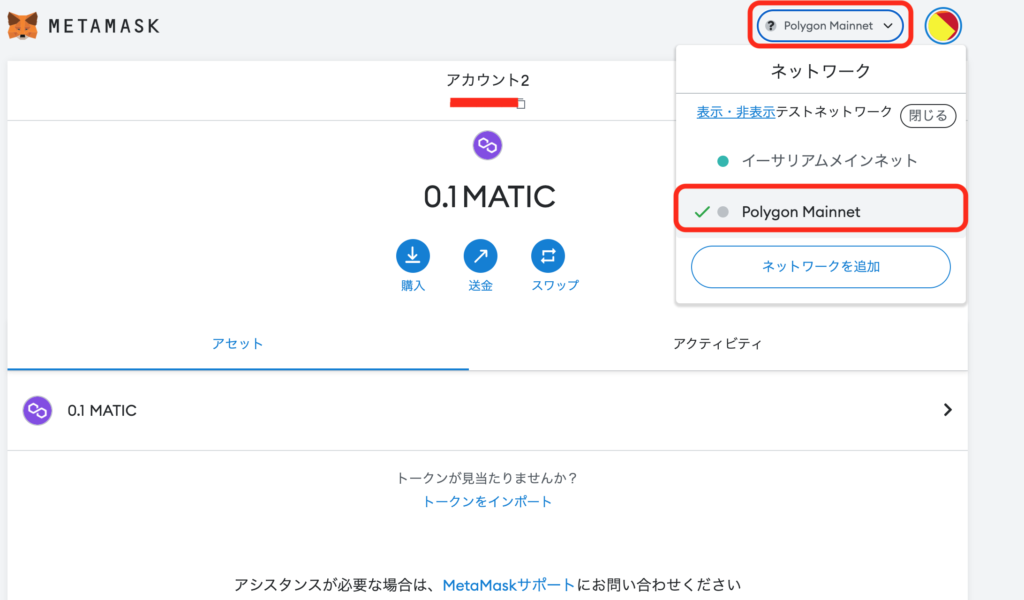Viewport: 1024px width, 600px height.
Task: Click the green dot beside イーサリアムメインネット
Action: [x=723, y=161]
